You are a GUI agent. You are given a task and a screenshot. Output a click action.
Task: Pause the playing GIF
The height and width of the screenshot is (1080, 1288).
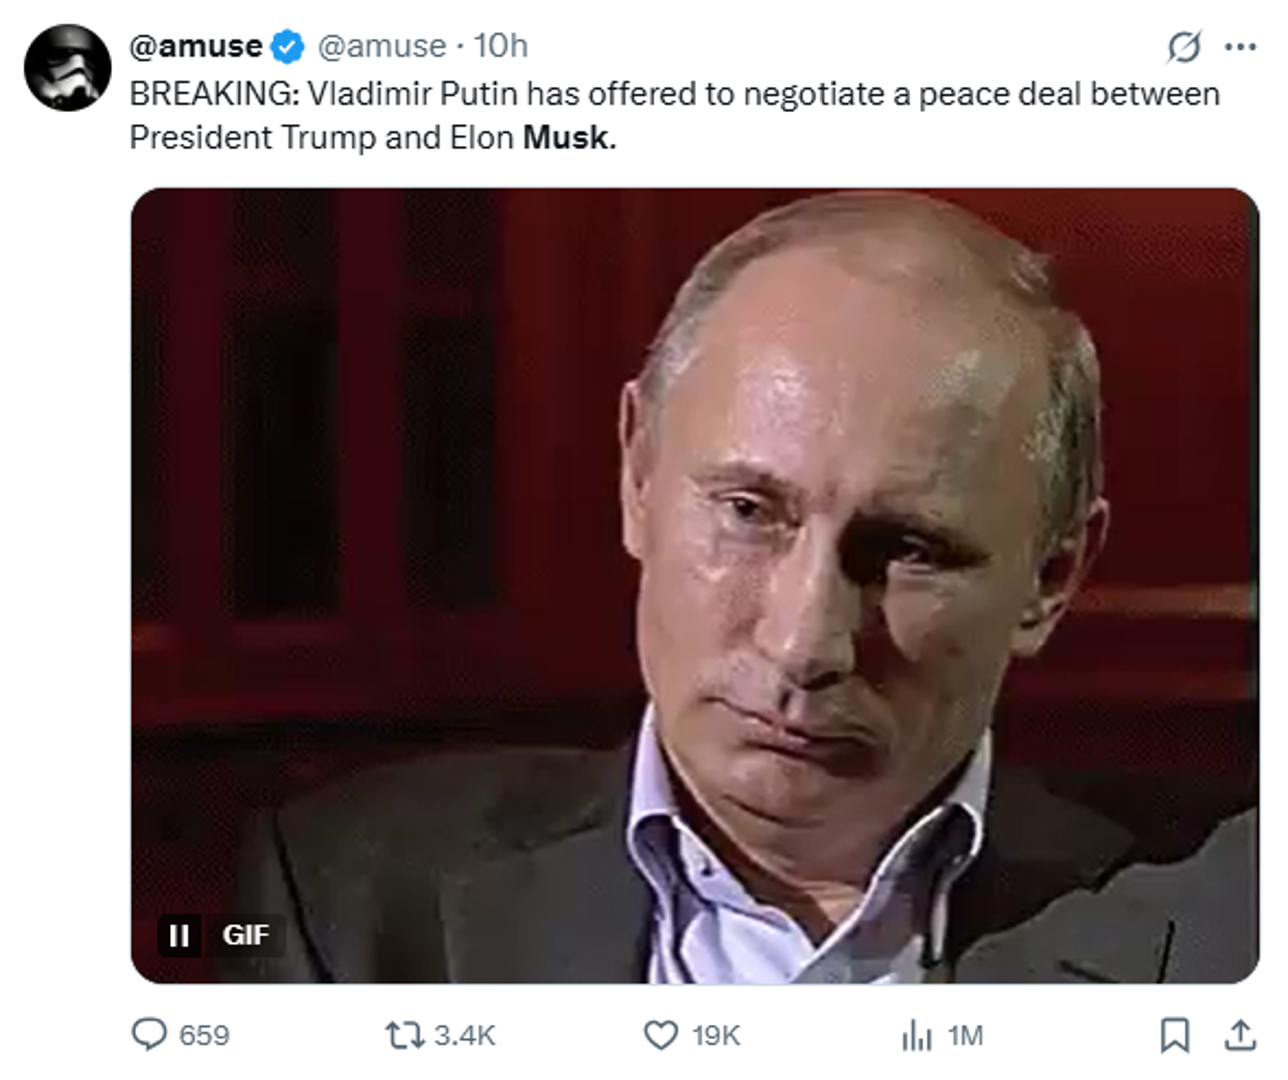click(180, 935)
